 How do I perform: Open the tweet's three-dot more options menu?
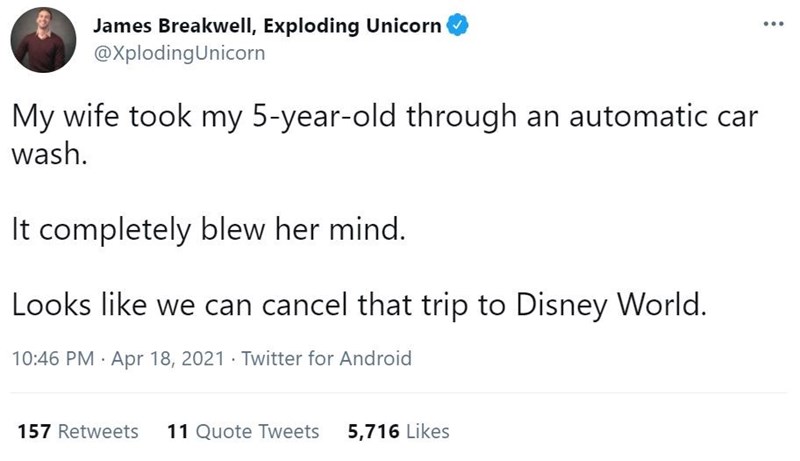[x=773, y=24]
